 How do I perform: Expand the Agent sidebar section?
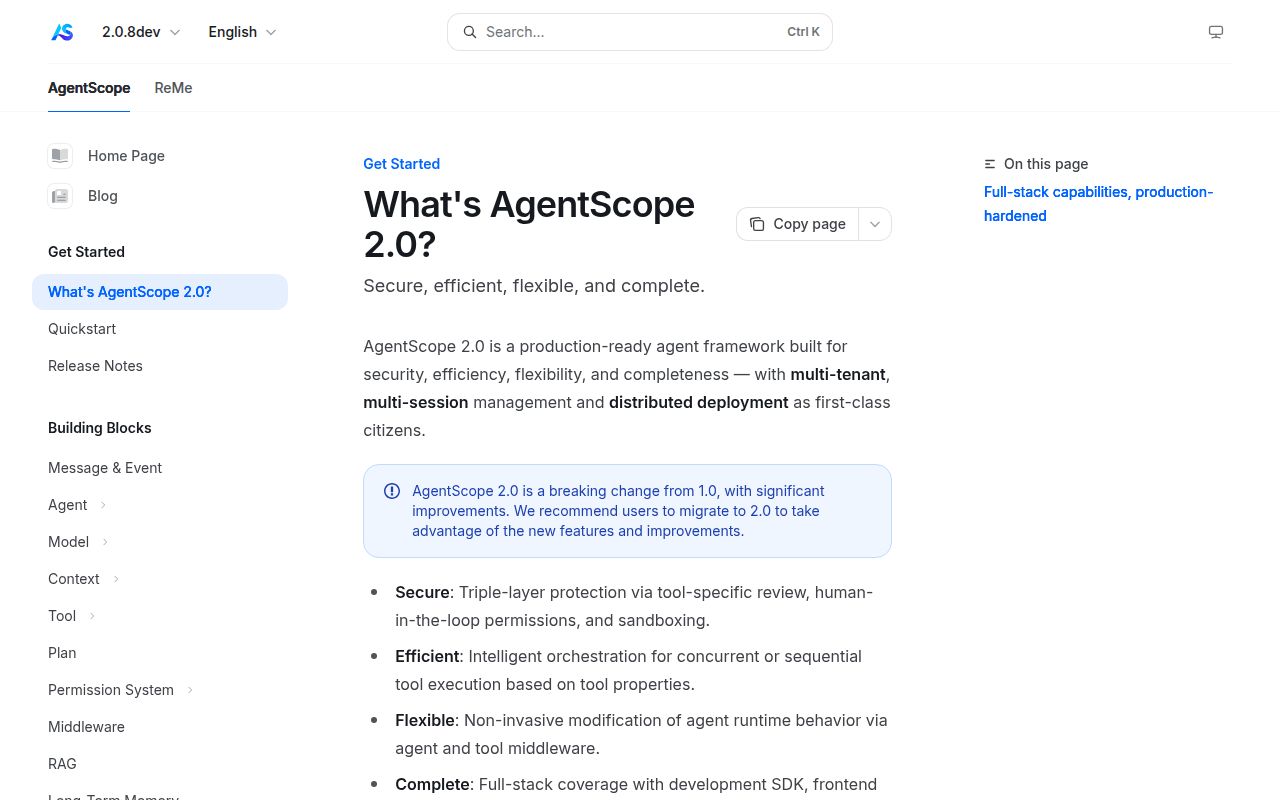coord(103,505)
